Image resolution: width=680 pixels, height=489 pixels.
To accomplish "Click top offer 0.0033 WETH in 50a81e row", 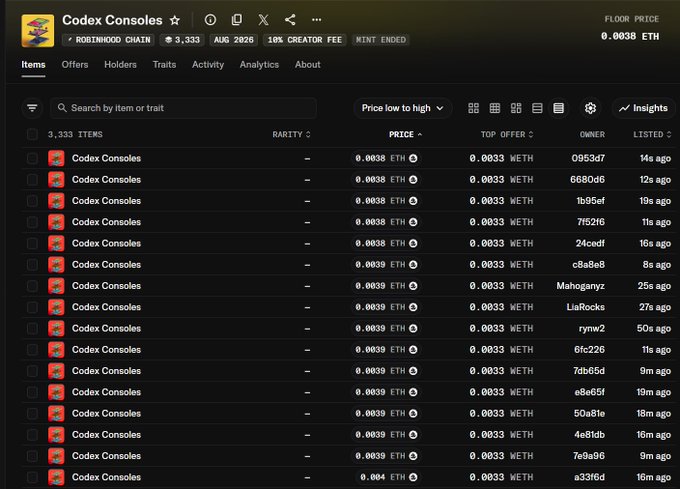I will tap(501, 413).
